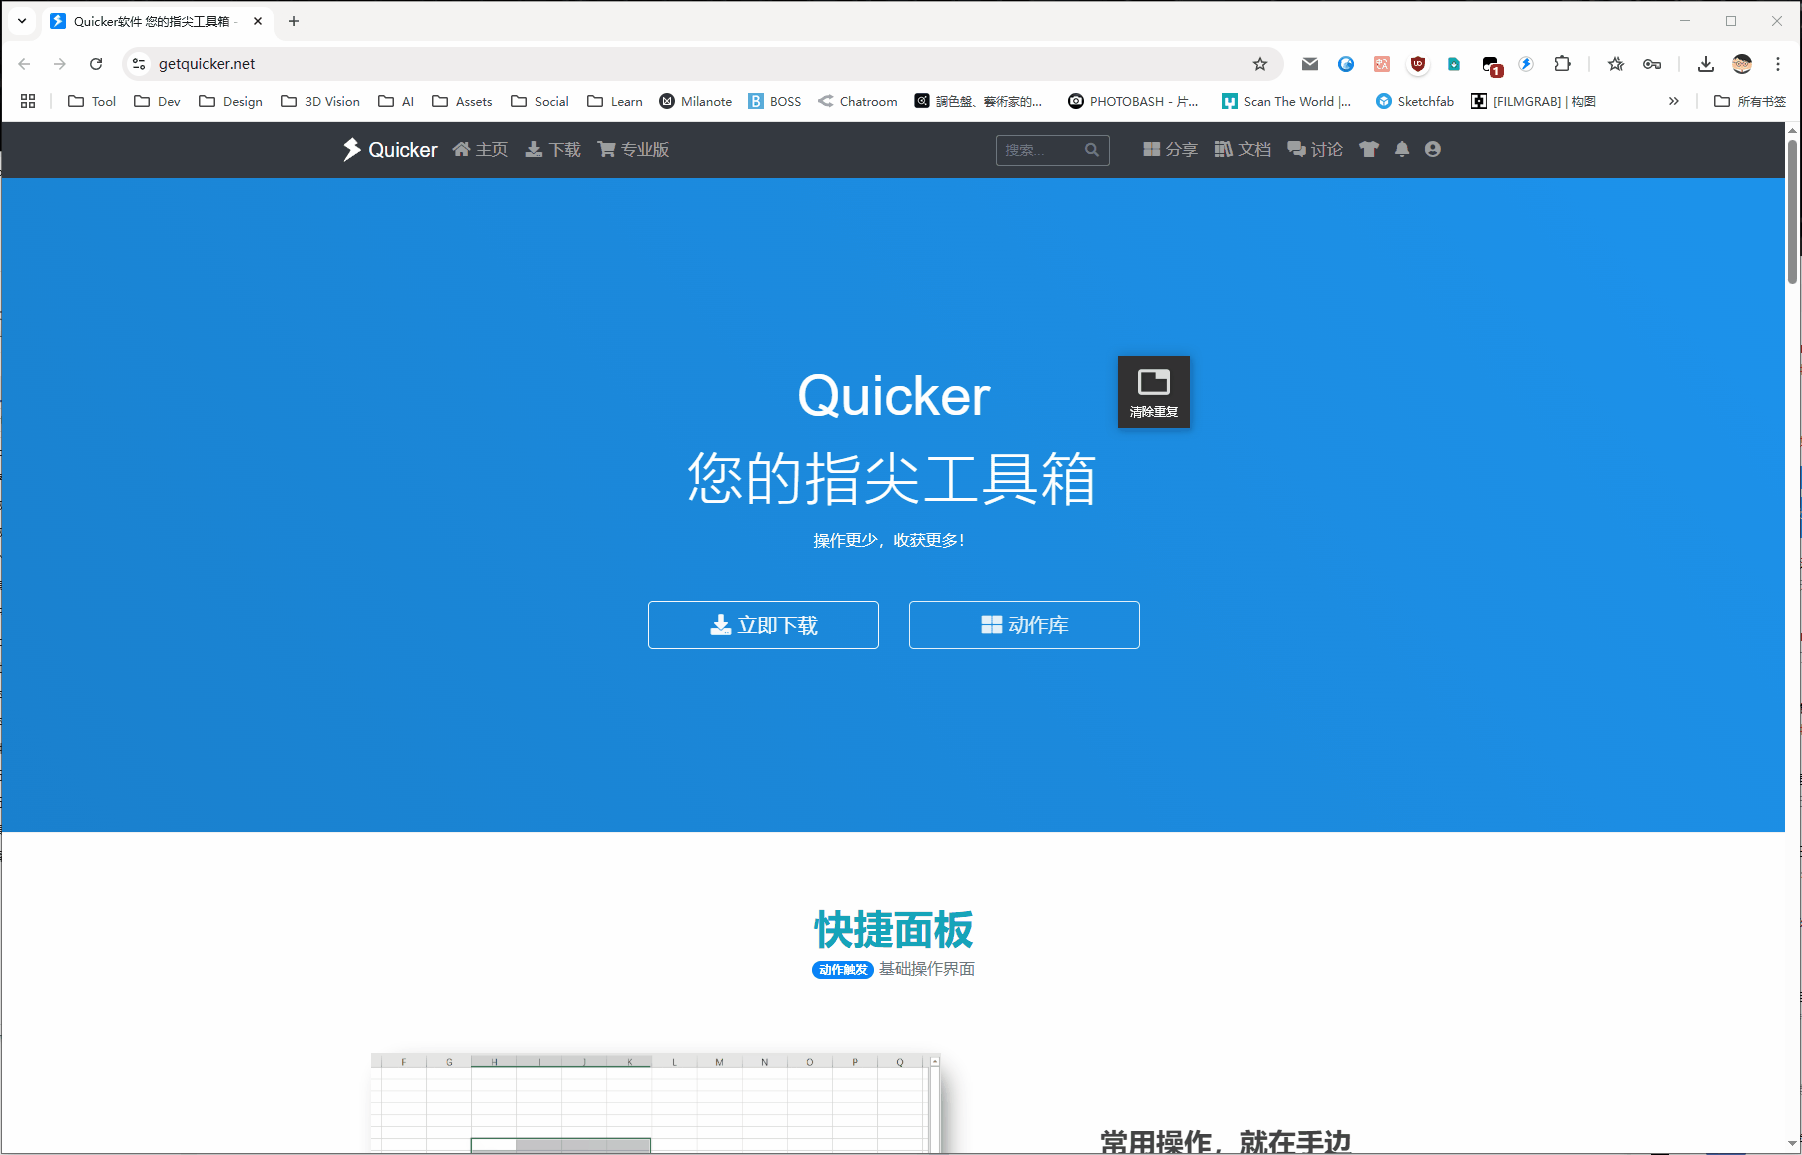Click the mail extension icon
Viewport: 1802px width, 1155px height.
coord(1310,64)
